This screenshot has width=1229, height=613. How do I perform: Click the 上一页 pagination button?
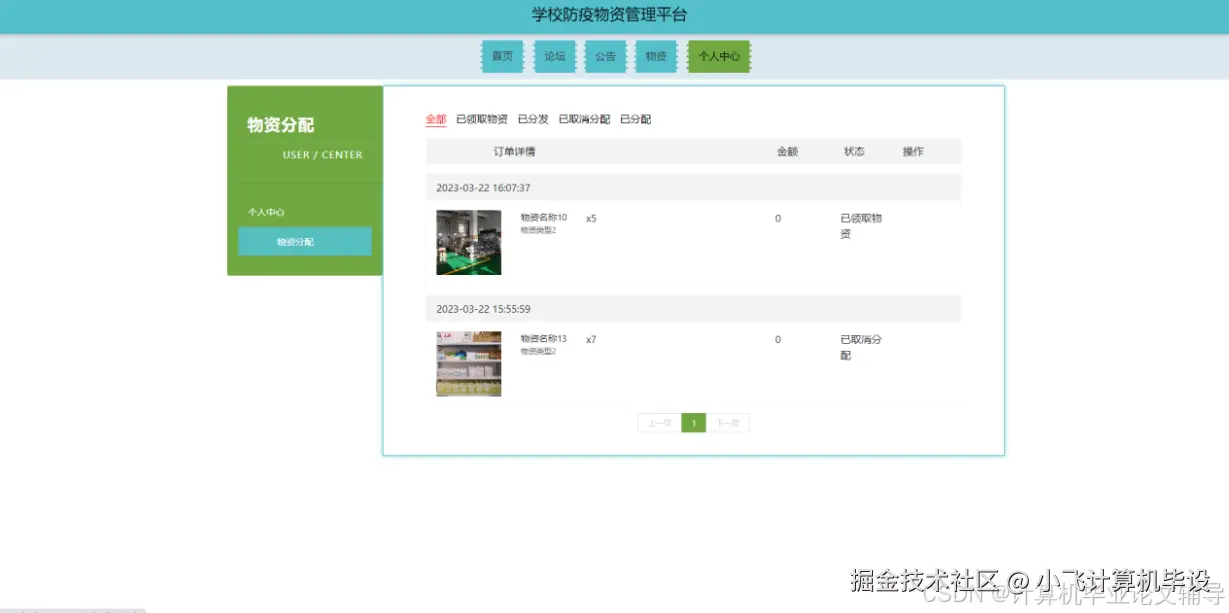pyautogui.click(x=659, y=423)
